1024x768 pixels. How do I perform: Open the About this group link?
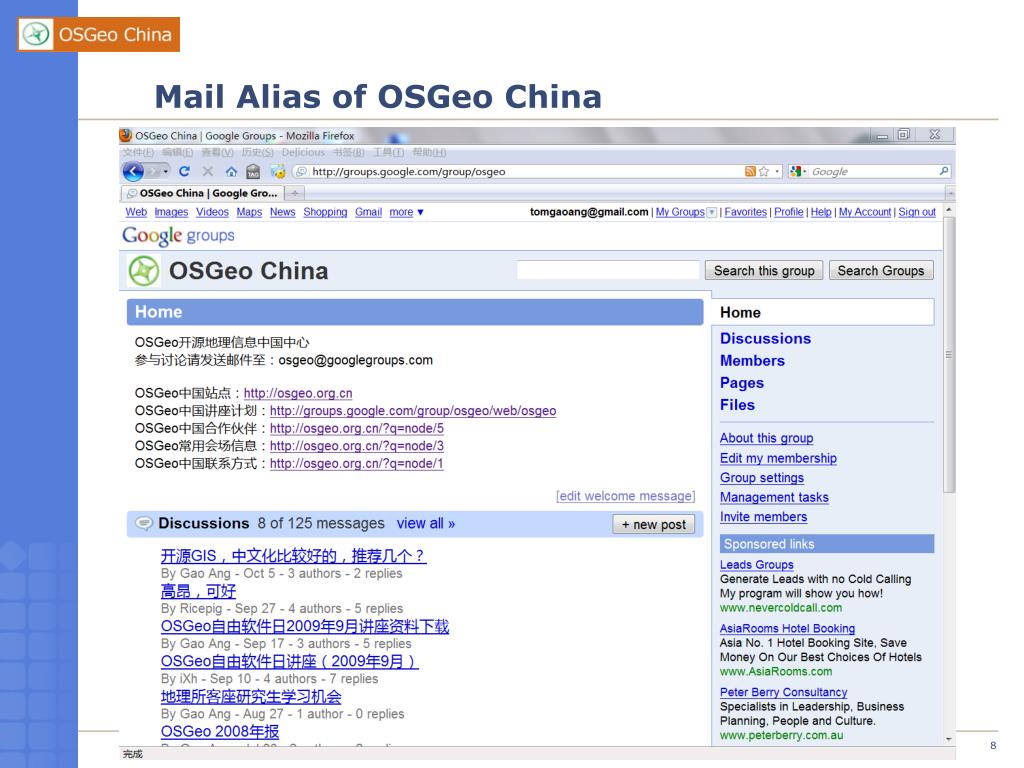coord(767,438)
